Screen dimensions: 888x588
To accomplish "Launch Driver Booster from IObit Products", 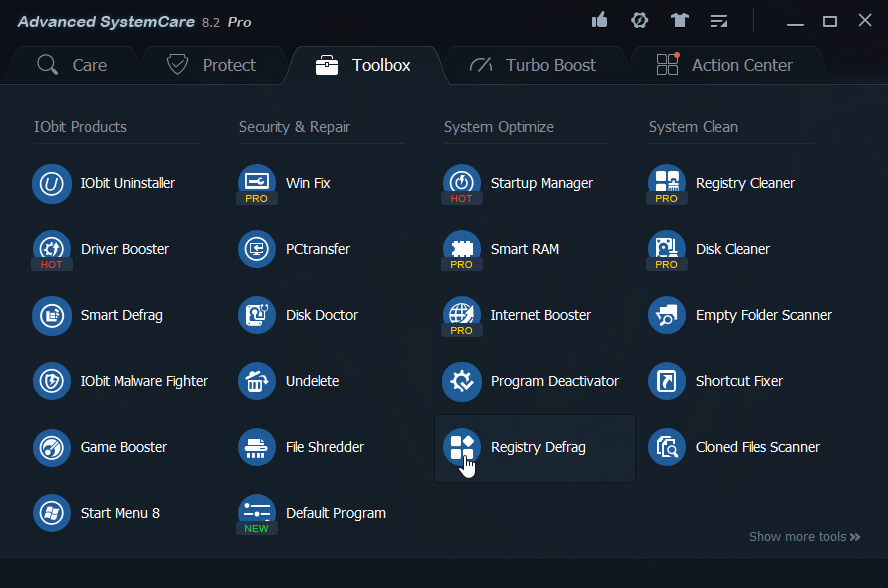I will [x=116, y=249].
